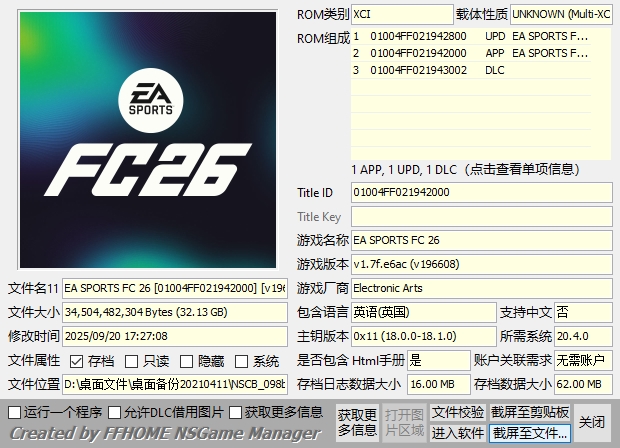
Task: Toggle 允许DLC借用图片 option
Action: (x=115, y=412)
